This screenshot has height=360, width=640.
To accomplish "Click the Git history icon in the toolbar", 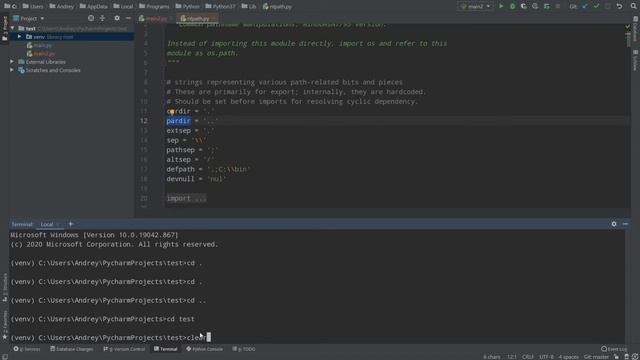I will [608, 6].
